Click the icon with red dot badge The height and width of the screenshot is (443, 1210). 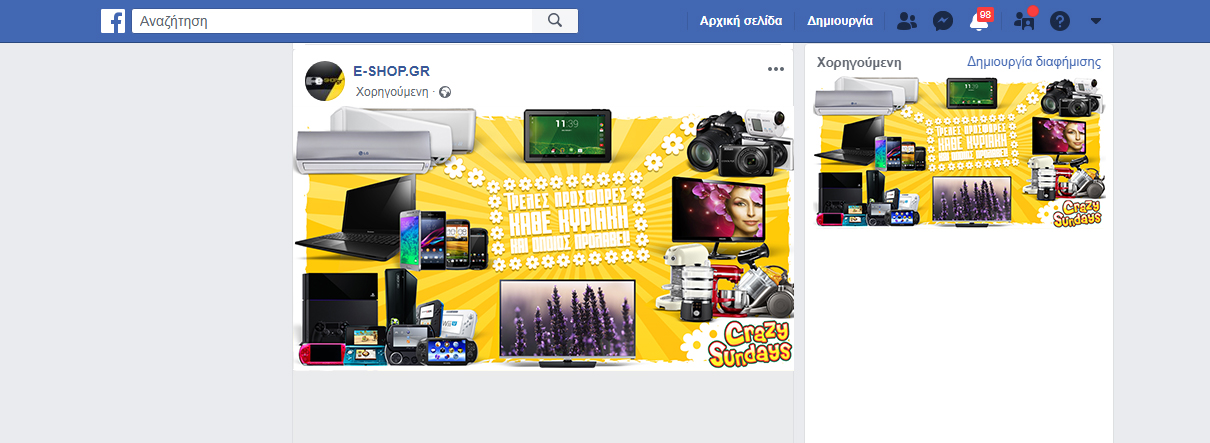pyautogui.click(x=1024, y=21)
